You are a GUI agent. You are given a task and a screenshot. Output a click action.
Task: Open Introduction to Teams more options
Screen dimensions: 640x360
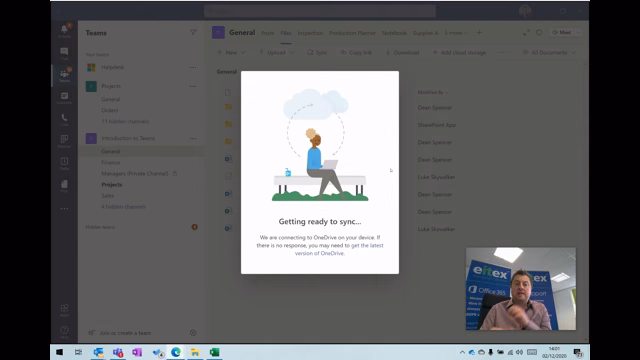pos(193,138)
